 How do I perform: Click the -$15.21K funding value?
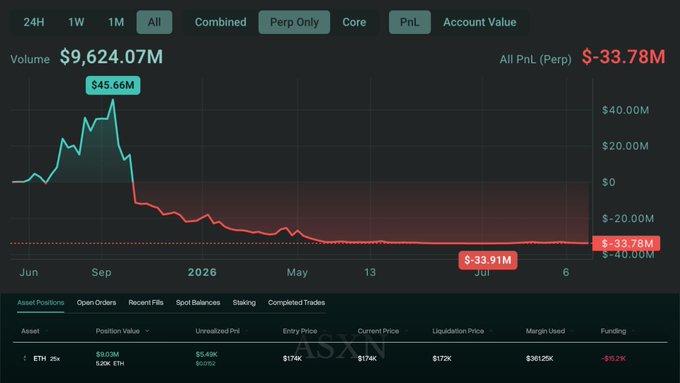pyautogui.click(x=613, y=358)
